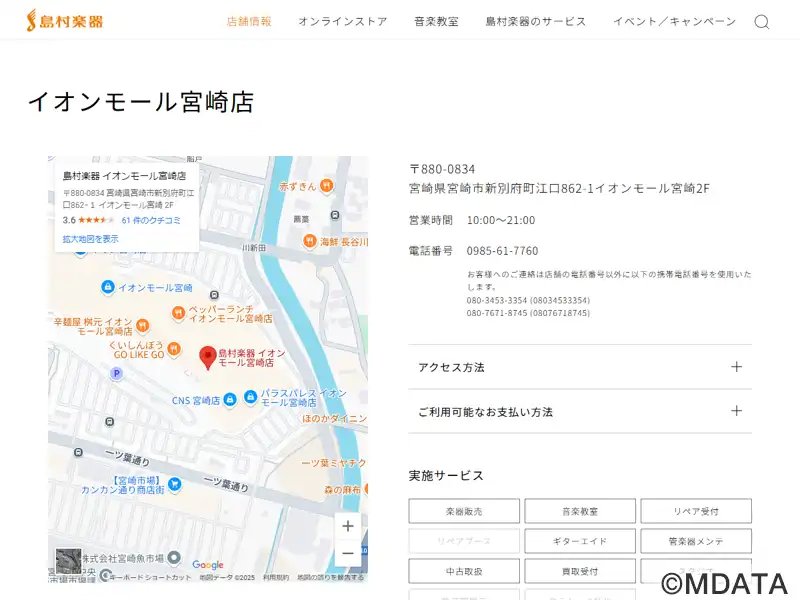Click the 島村楽器 logo in the header
This screenshot has width=800, height=600.
coord(65,21)
